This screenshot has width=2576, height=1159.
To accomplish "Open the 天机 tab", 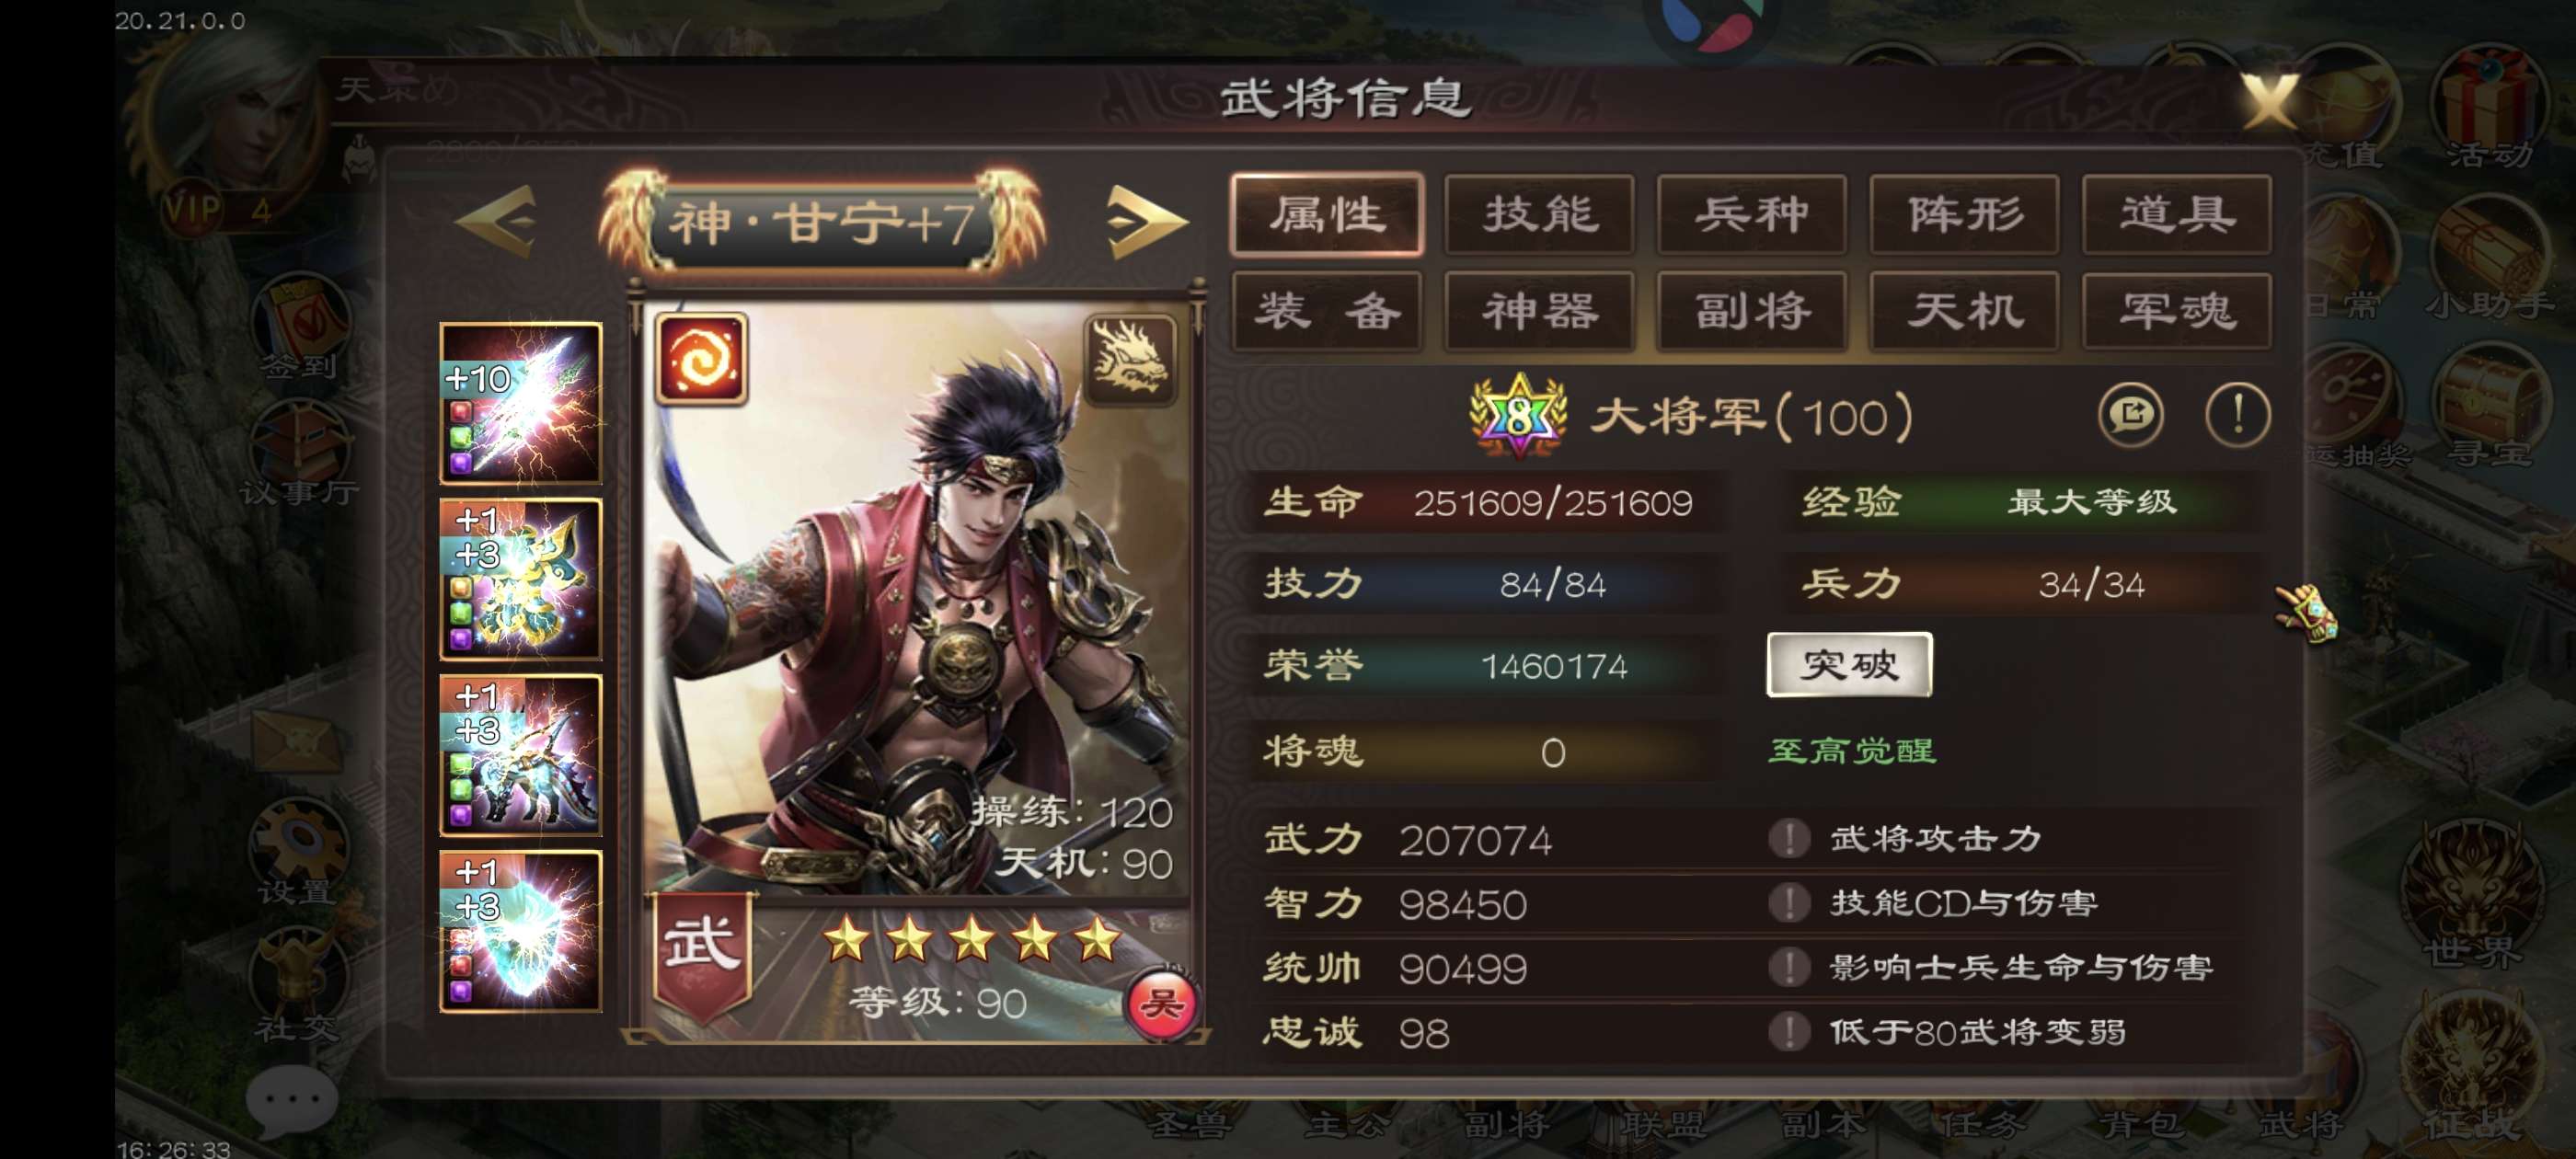I will (1964, 311).
